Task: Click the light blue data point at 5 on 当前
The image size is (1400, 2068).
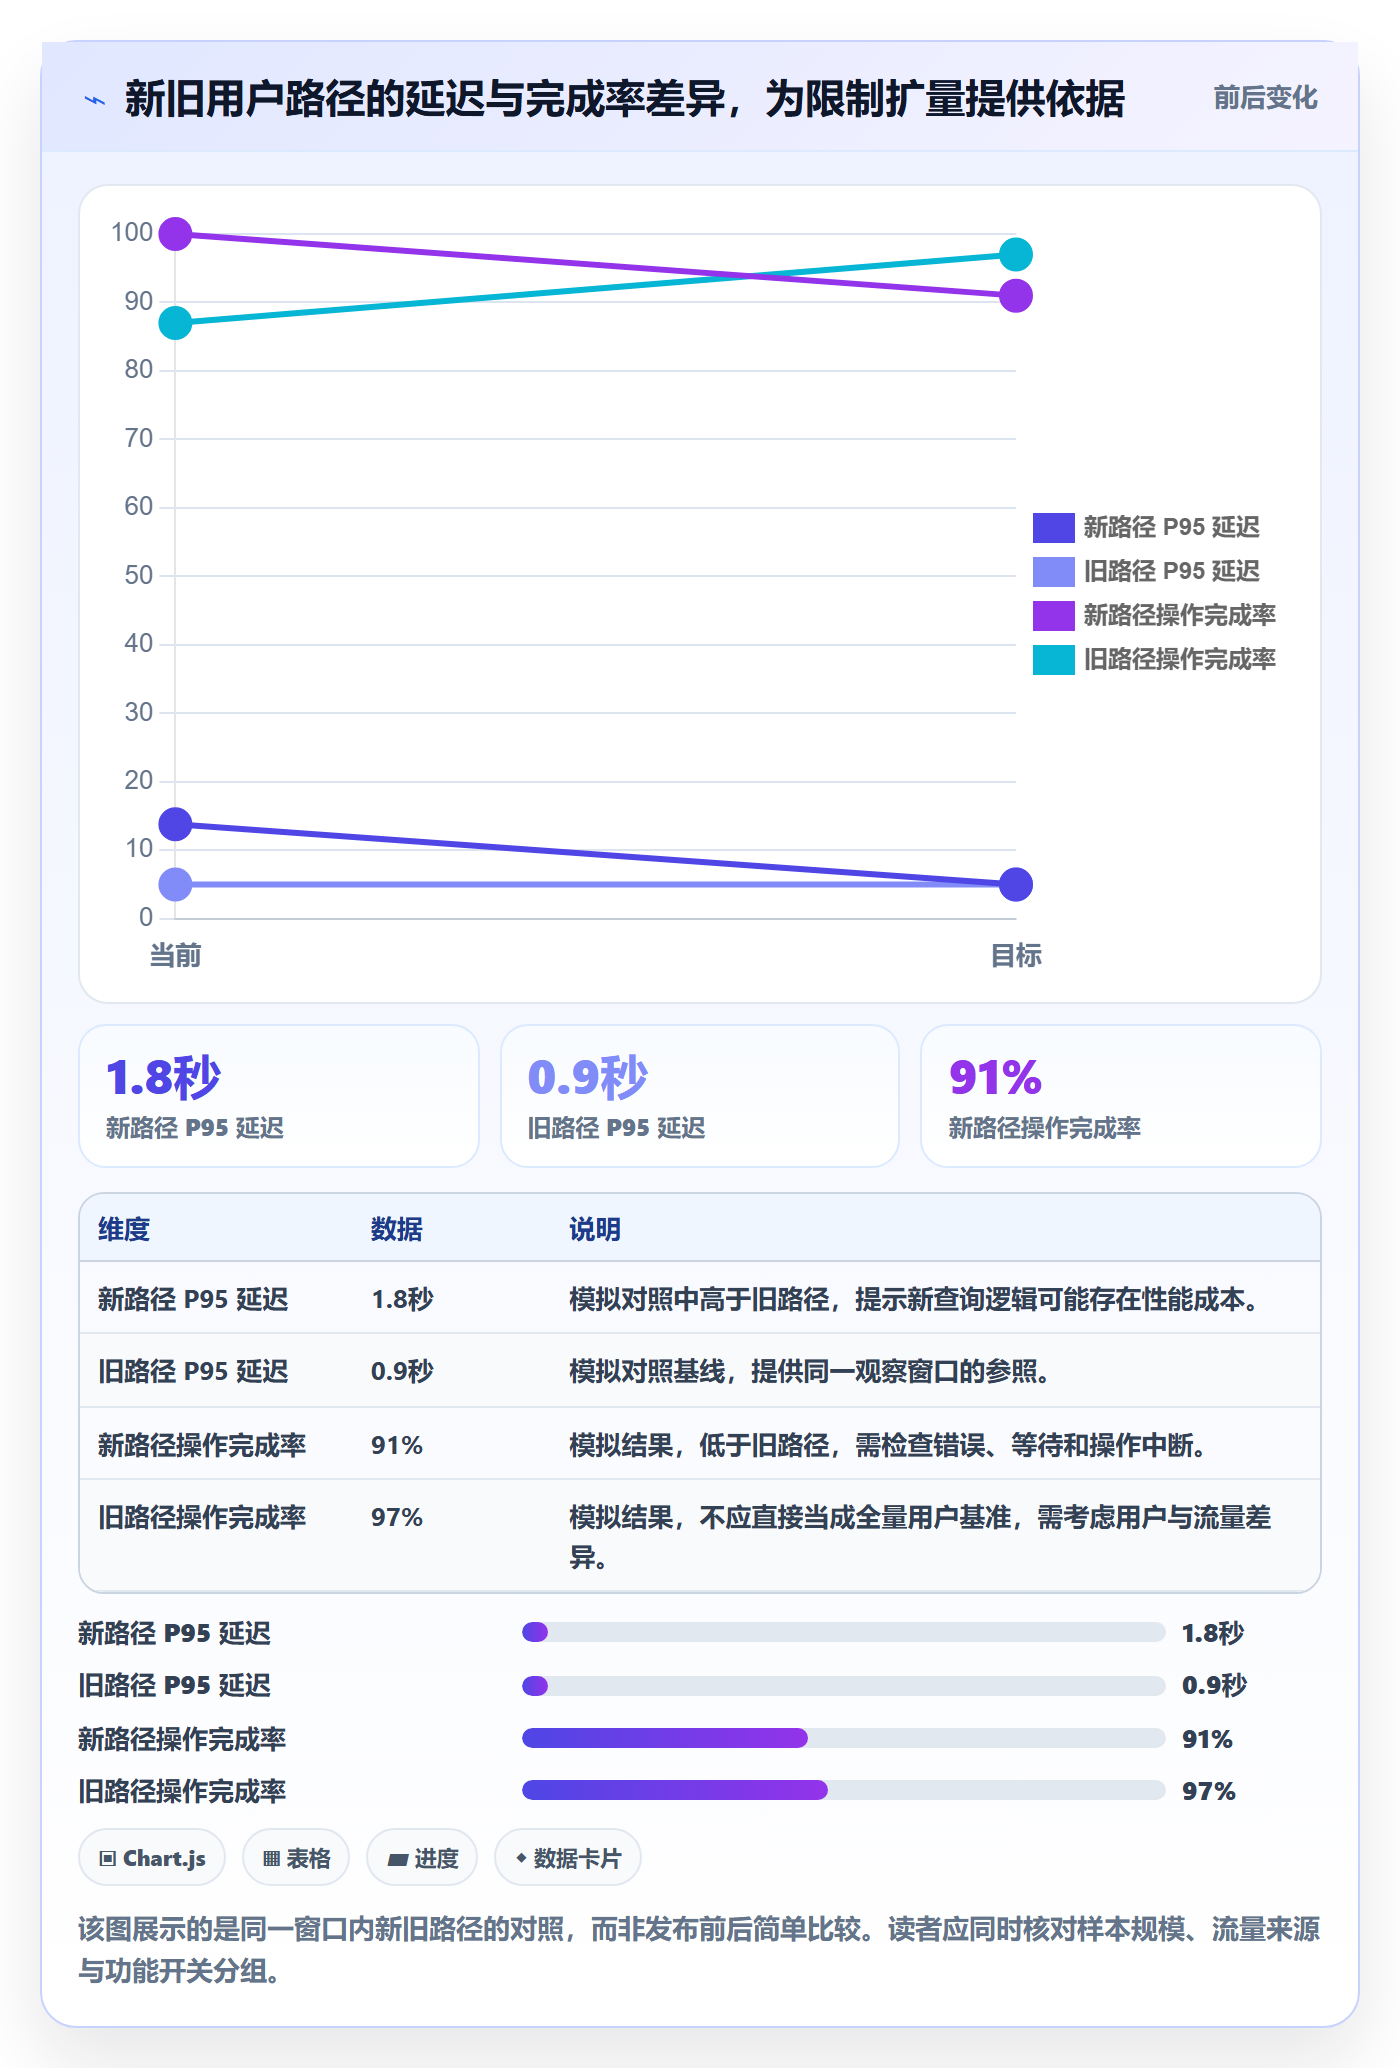Action: (175, 884)
